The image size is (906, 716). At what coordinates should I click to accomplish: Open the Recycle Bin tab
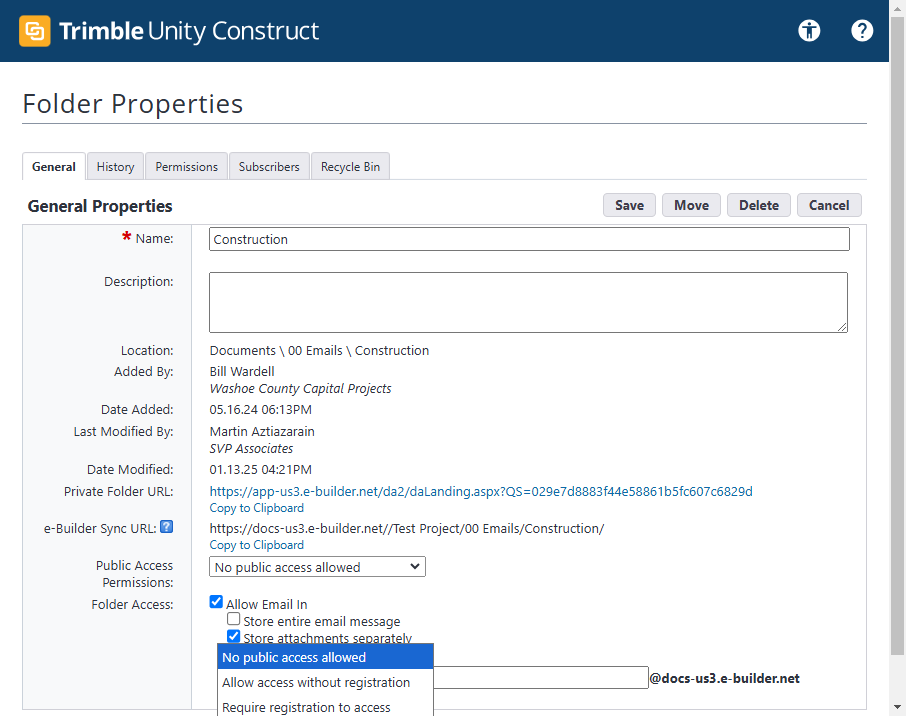(x=350, y=166)
